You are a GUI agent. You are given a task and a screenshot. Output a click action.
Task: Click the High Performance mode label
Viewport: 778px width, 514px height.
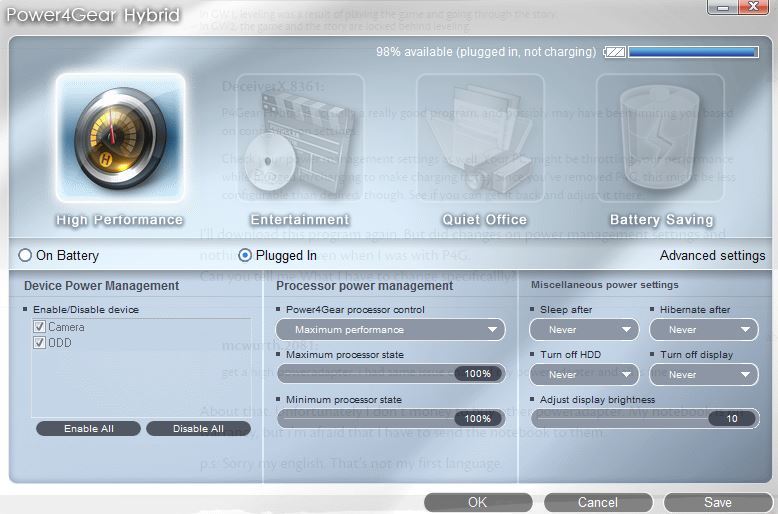click(120, 220)
